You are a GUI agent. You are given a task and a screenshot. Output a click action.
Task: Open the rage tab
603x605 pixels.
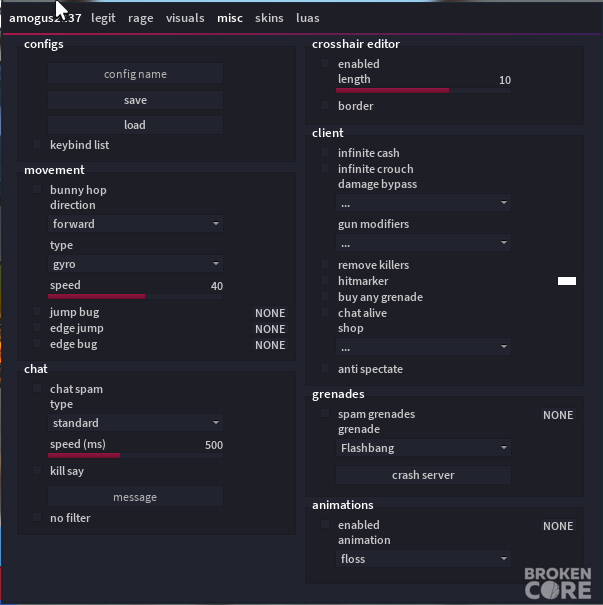(140, 18)
